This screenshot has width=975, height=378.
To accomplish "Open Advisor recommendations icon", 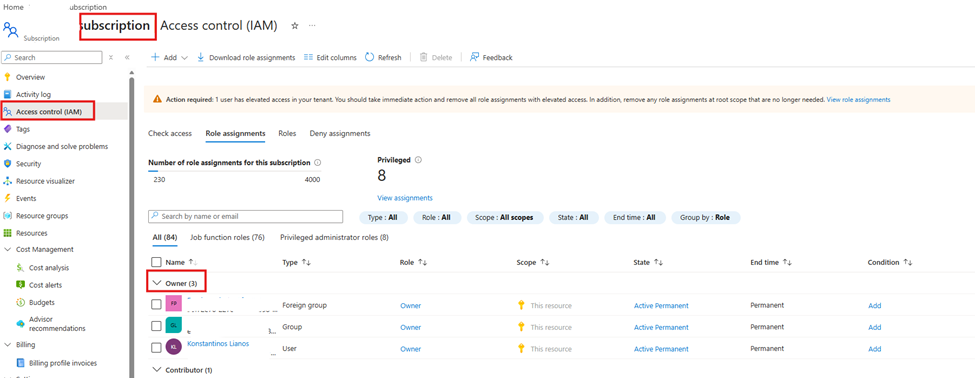I will tap(20, 324).
